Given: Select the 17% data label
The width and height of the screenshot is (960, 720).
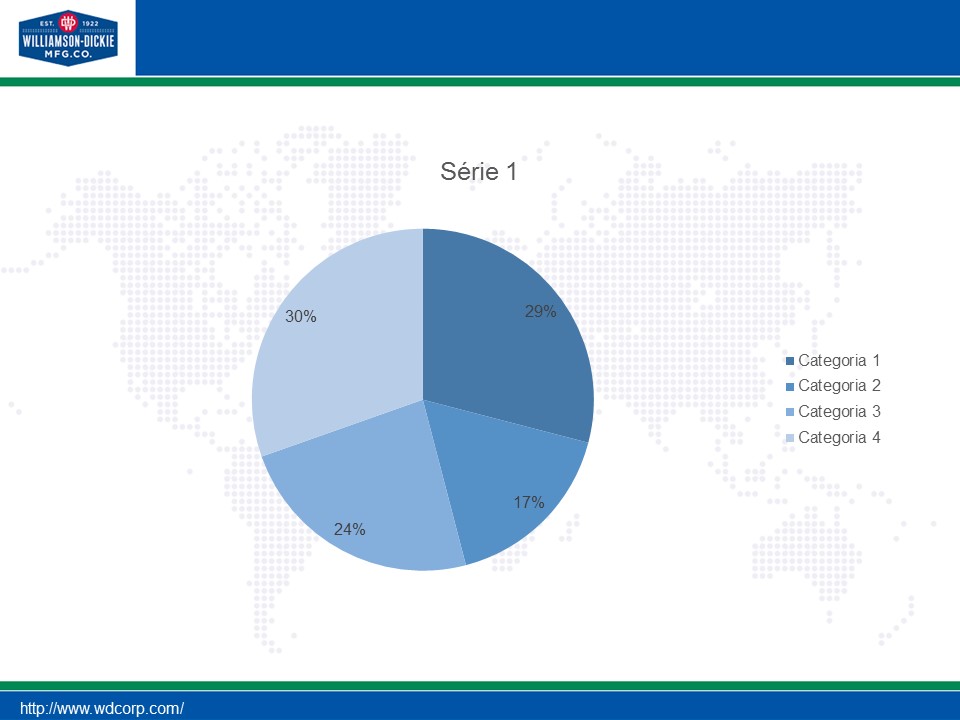Looking at the screenshot, I should click(x=529, y=503).
